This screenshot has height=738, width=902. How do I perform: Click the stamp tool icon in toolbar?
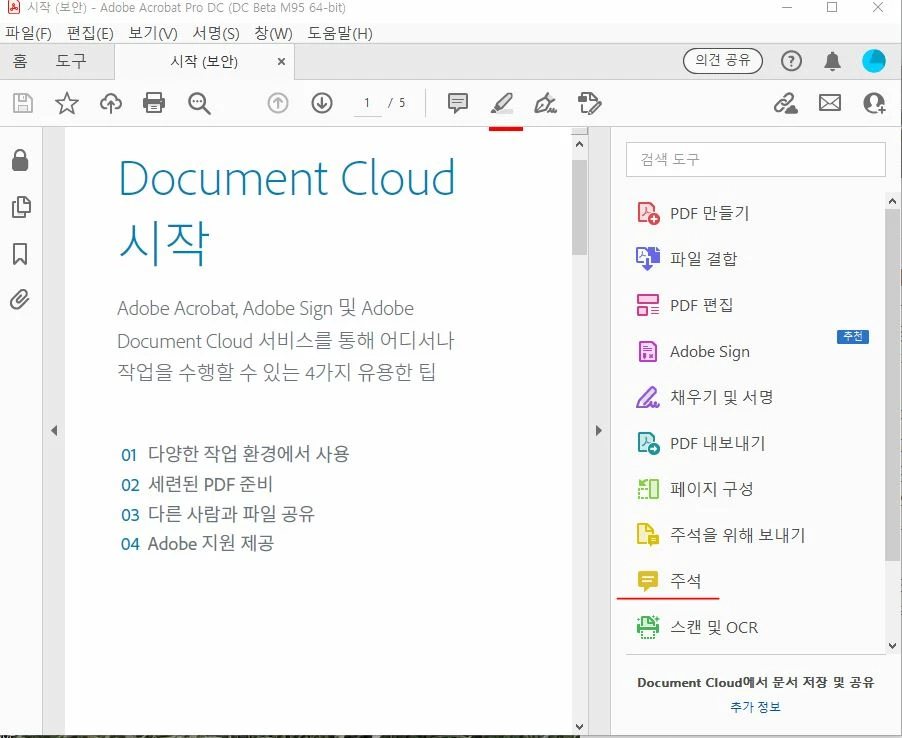[590, 104]
